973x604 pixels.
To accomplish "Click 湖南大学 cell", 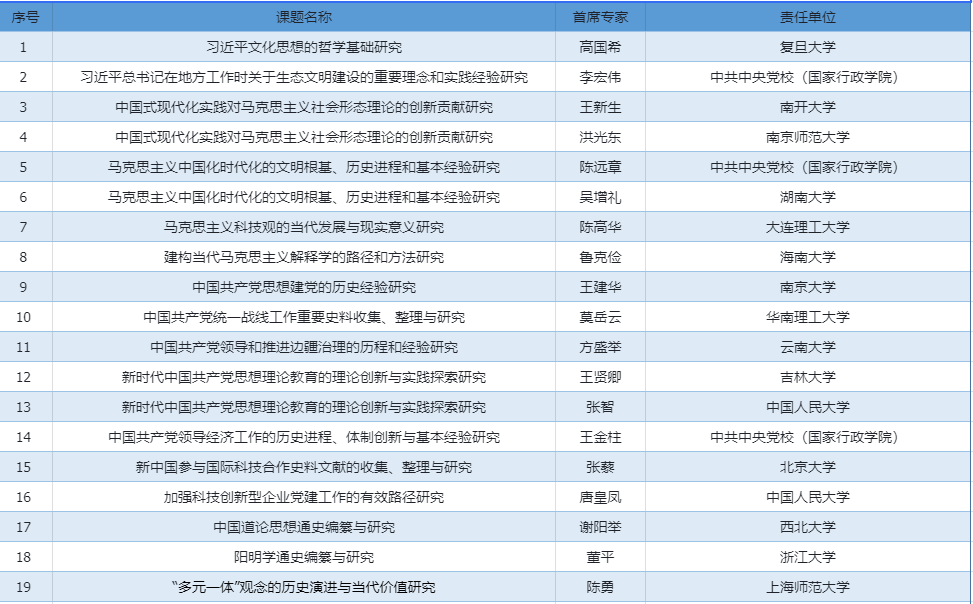I will (807, 197).
